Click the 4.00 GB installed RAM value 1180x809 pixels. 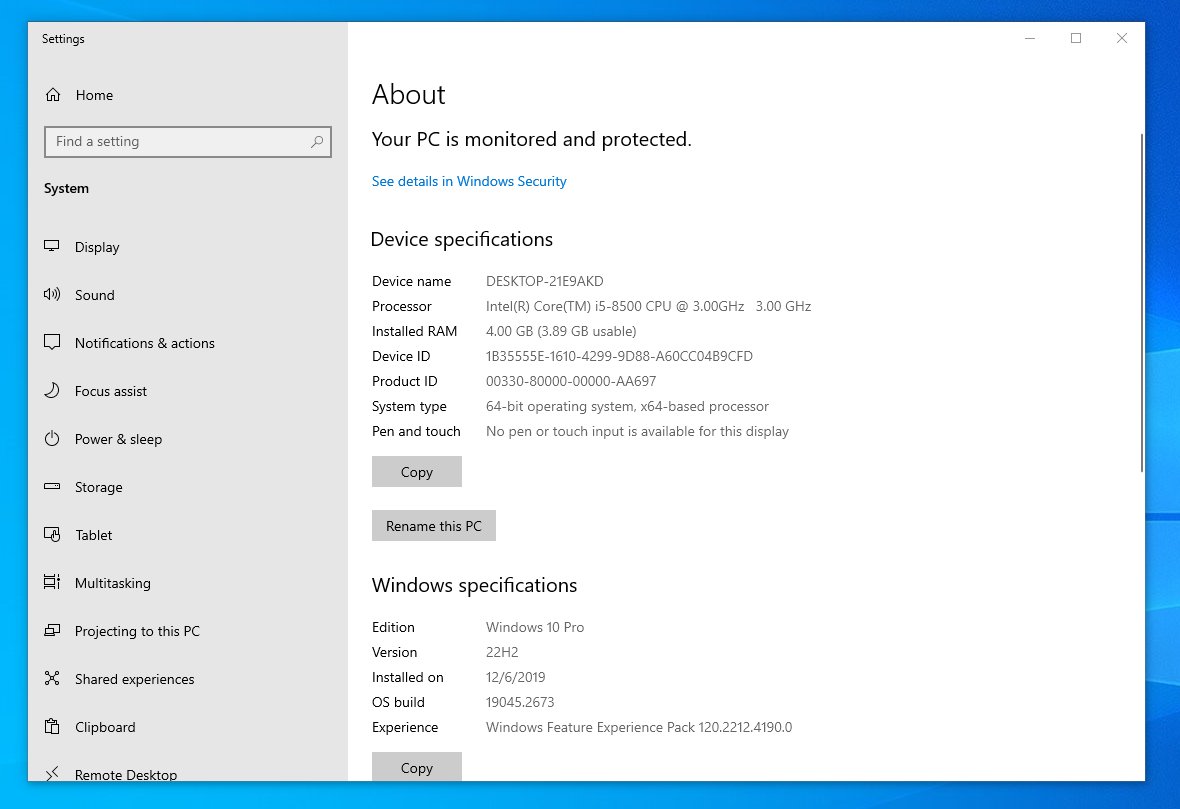561,331
